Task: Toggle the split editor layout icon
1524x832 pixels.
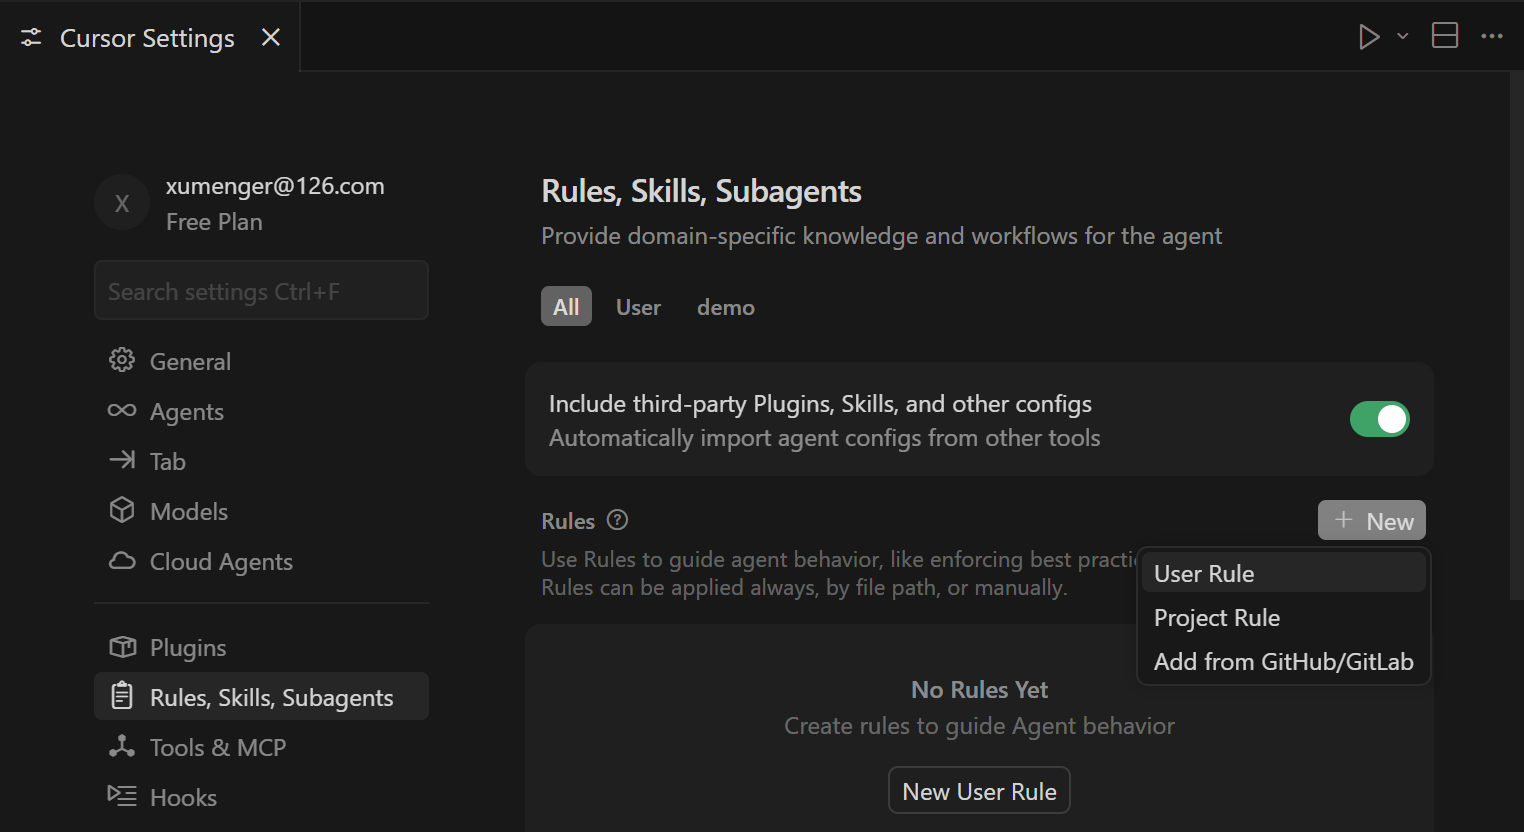Action: coord(1445,37)
